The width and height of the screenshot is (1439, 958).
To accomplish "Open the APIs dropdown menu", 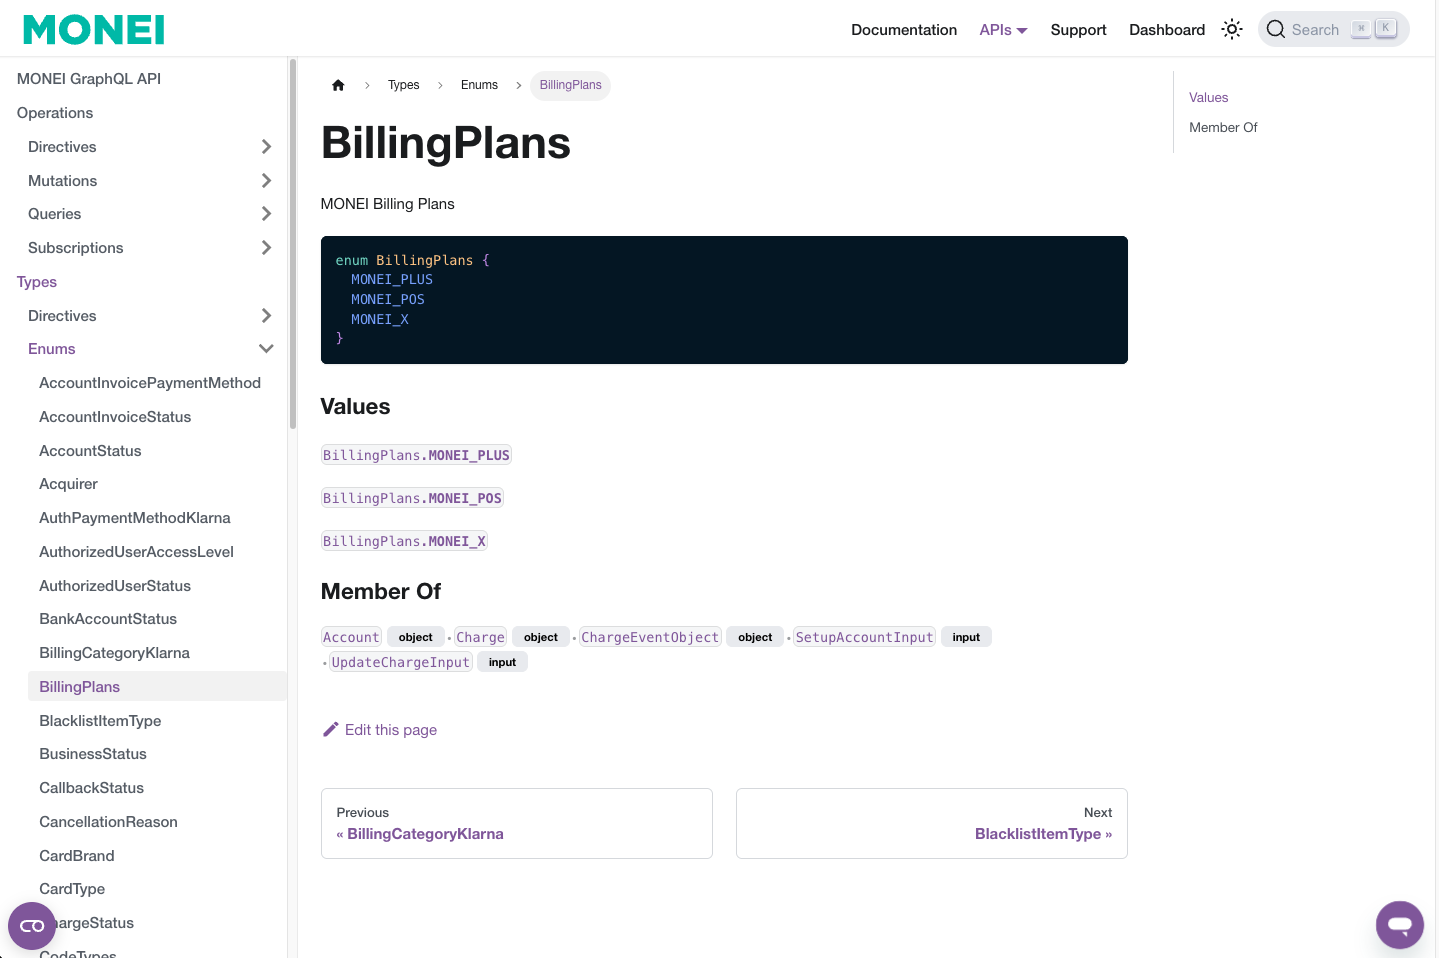I will [1003, 30].
